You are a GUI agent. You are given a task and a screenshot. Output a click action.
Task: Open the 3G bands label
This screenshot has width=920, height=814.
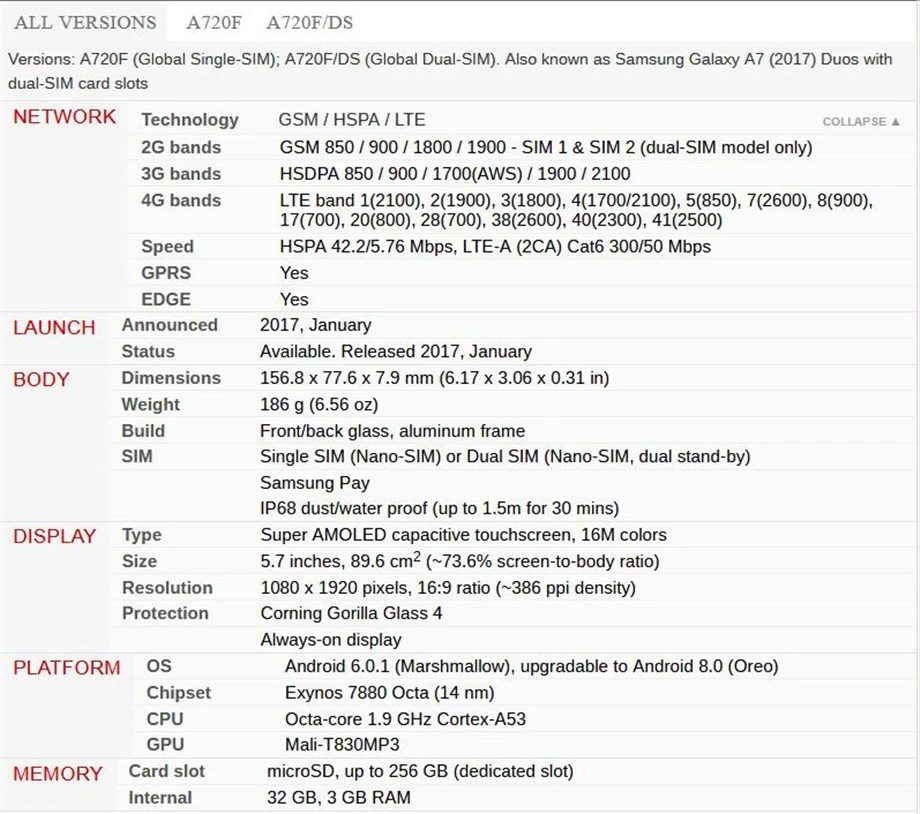pos(181,174)
